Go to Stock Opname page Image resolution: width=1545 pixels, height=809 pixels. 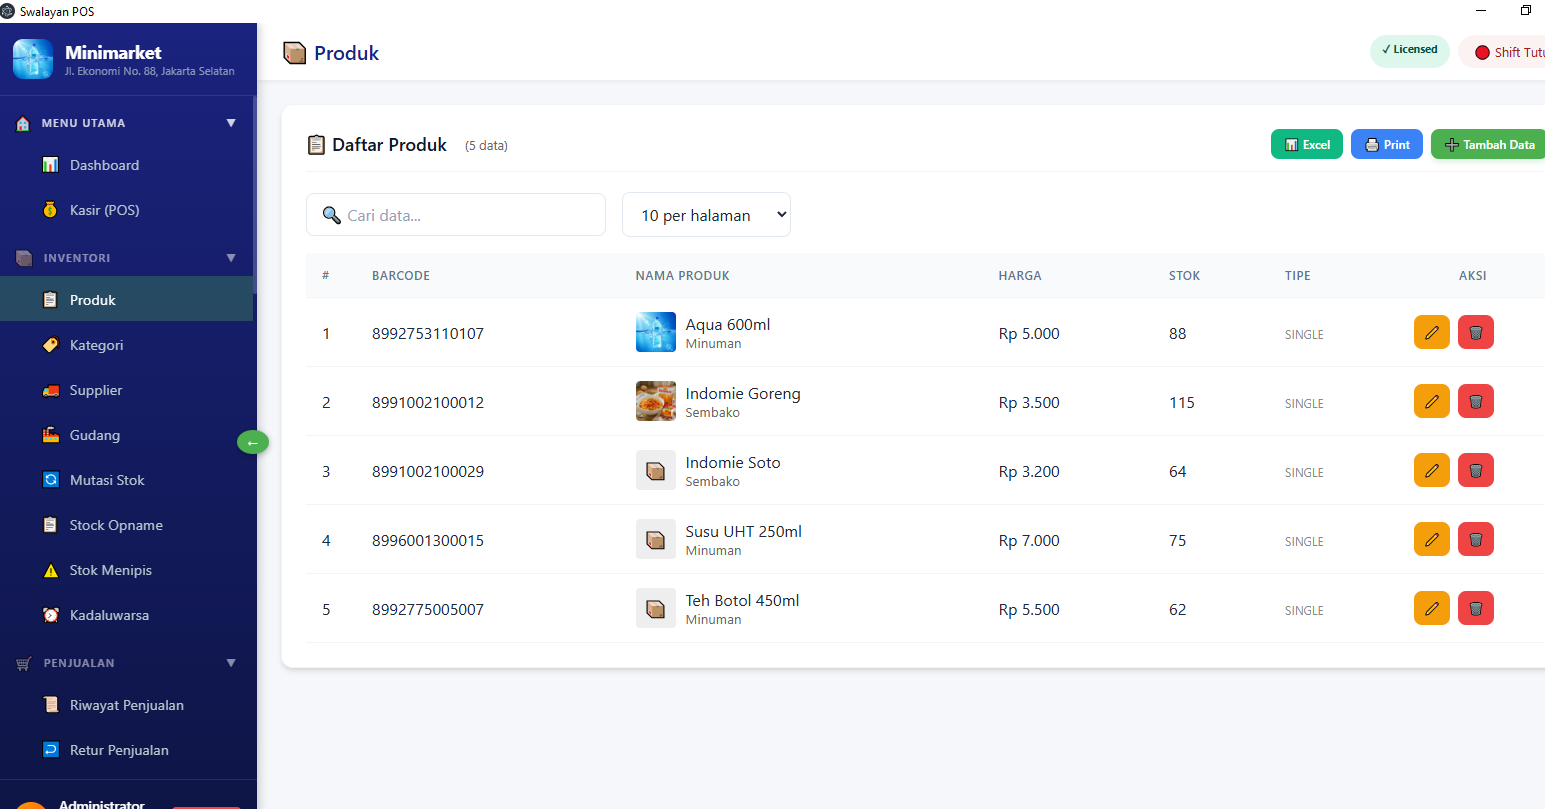(115, 525)
